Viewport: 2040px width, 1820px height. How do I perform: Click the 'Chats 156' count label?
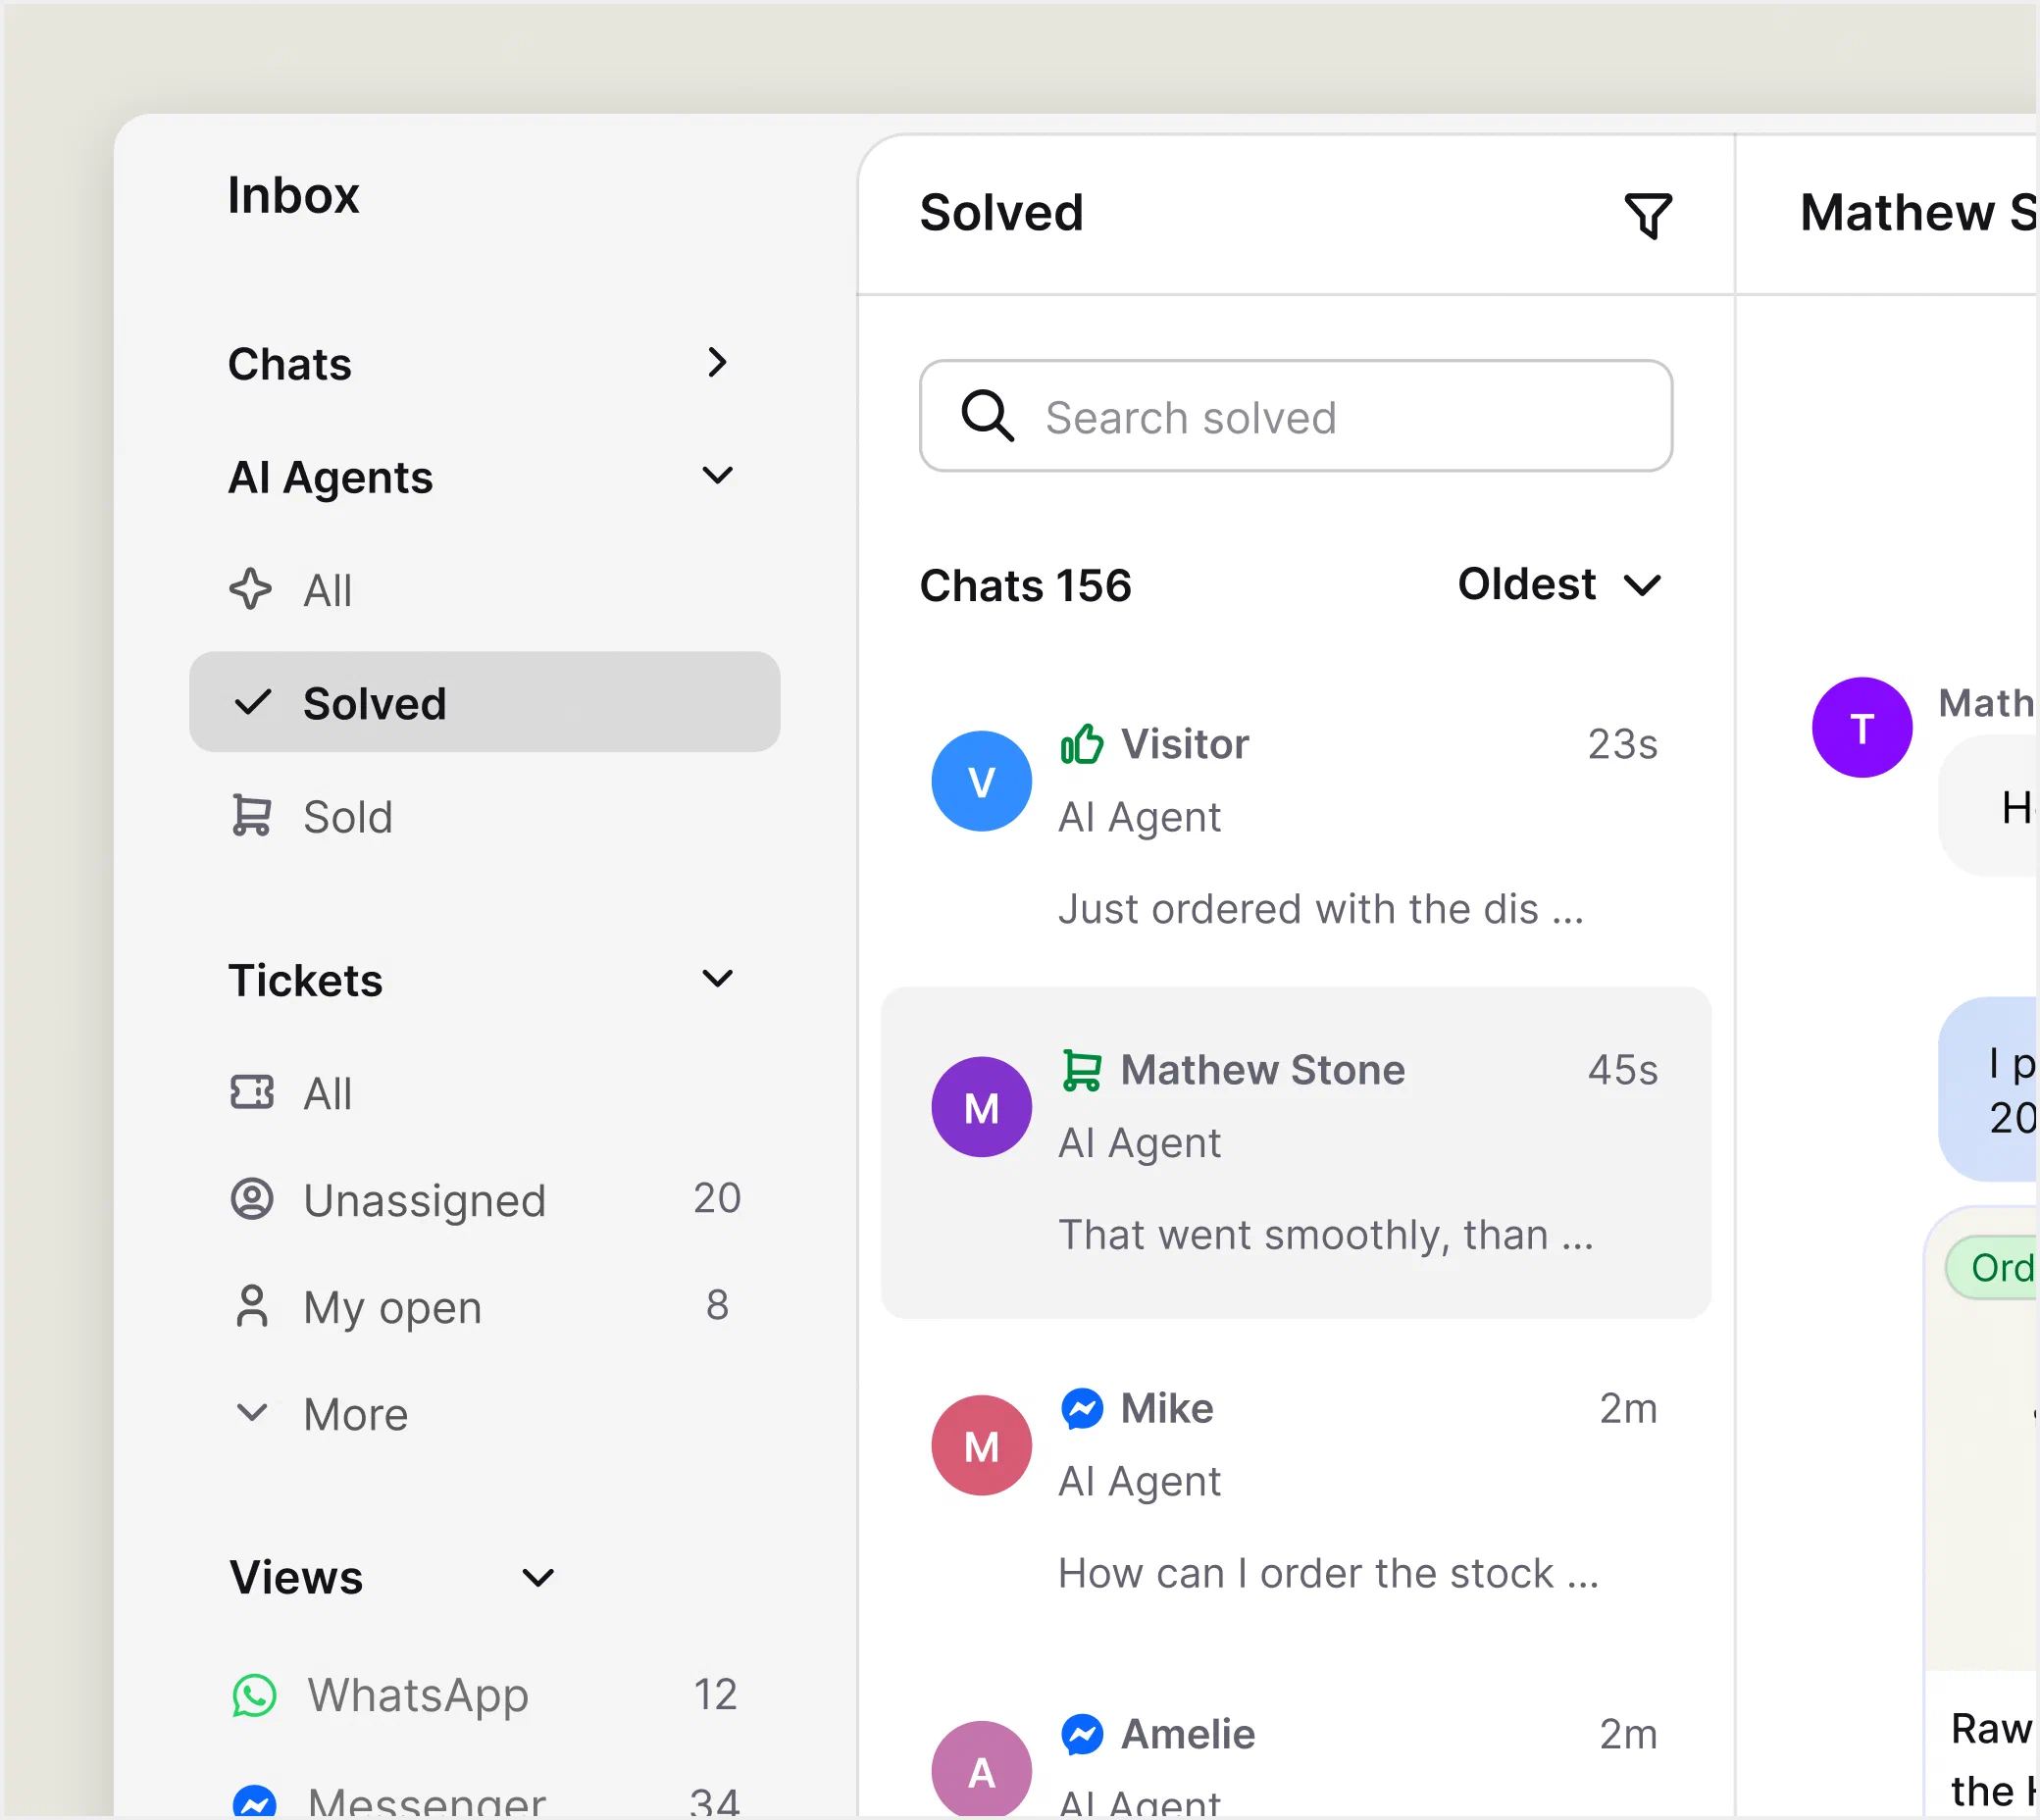(x=1025, y=585)
